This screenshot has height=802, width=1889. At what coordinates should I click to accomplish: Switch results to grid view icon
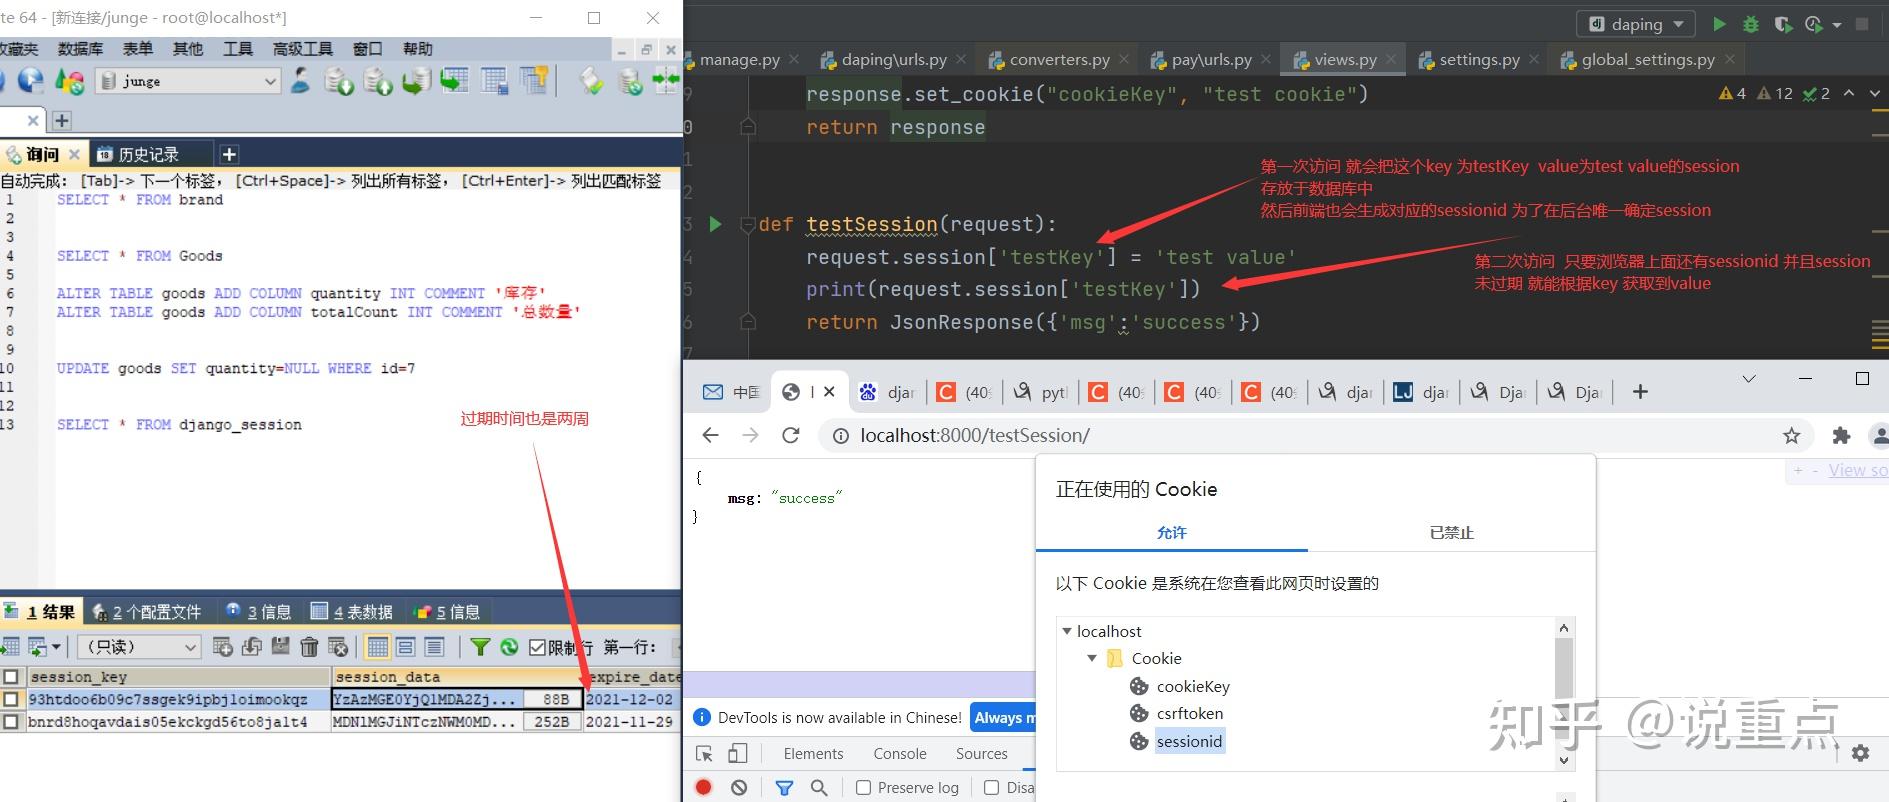click(x=377, y=647)
